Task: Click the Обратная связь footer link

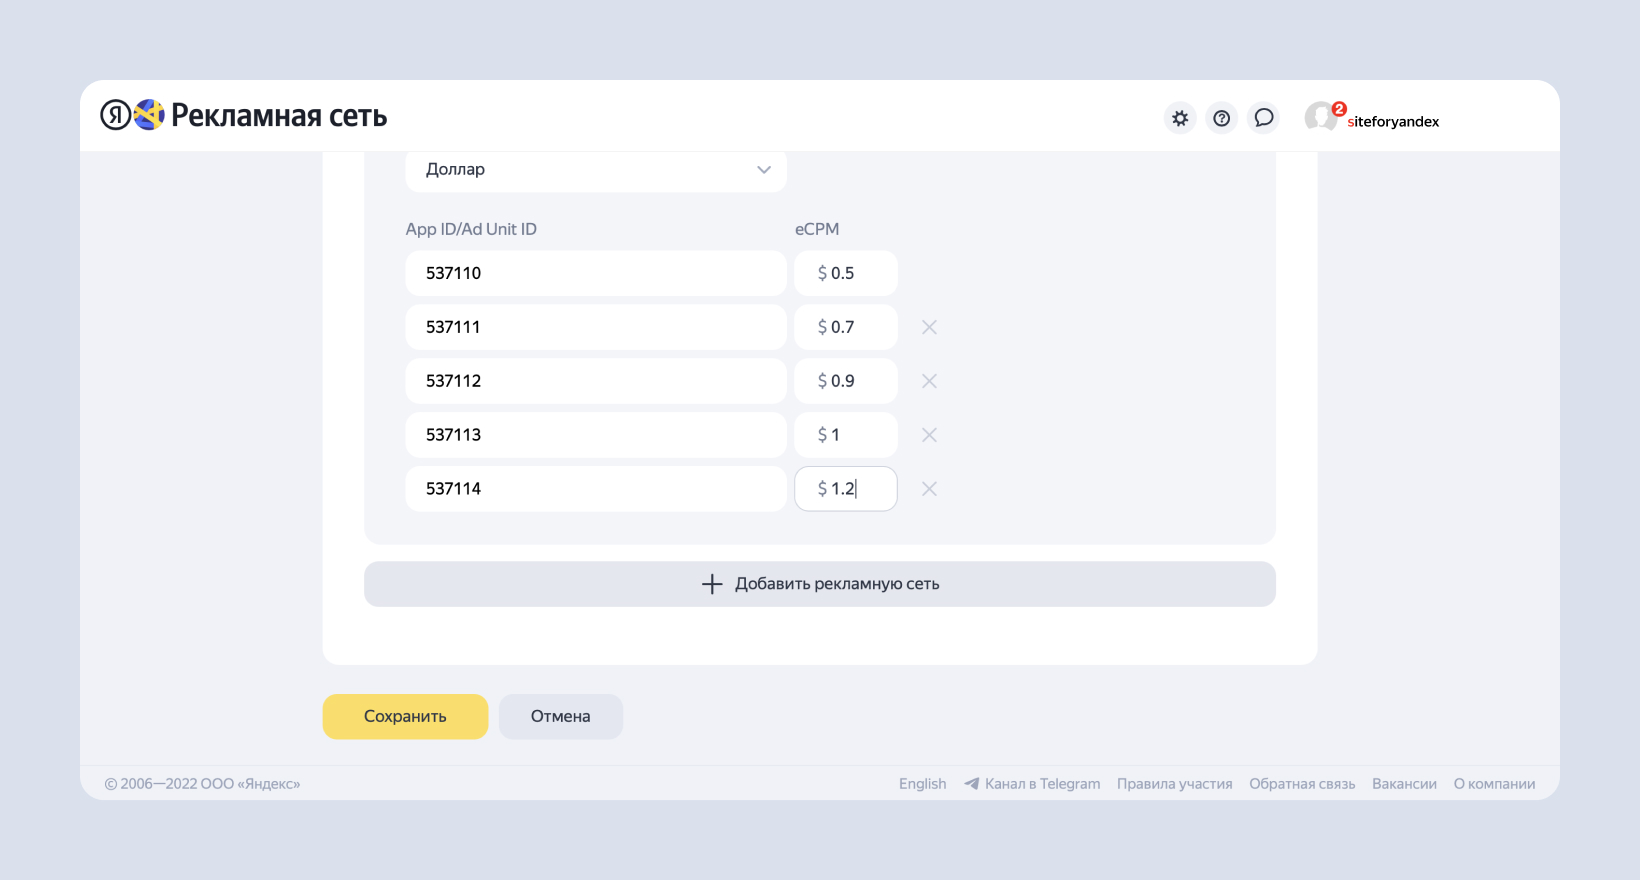Action: (x=1301, y=784)
